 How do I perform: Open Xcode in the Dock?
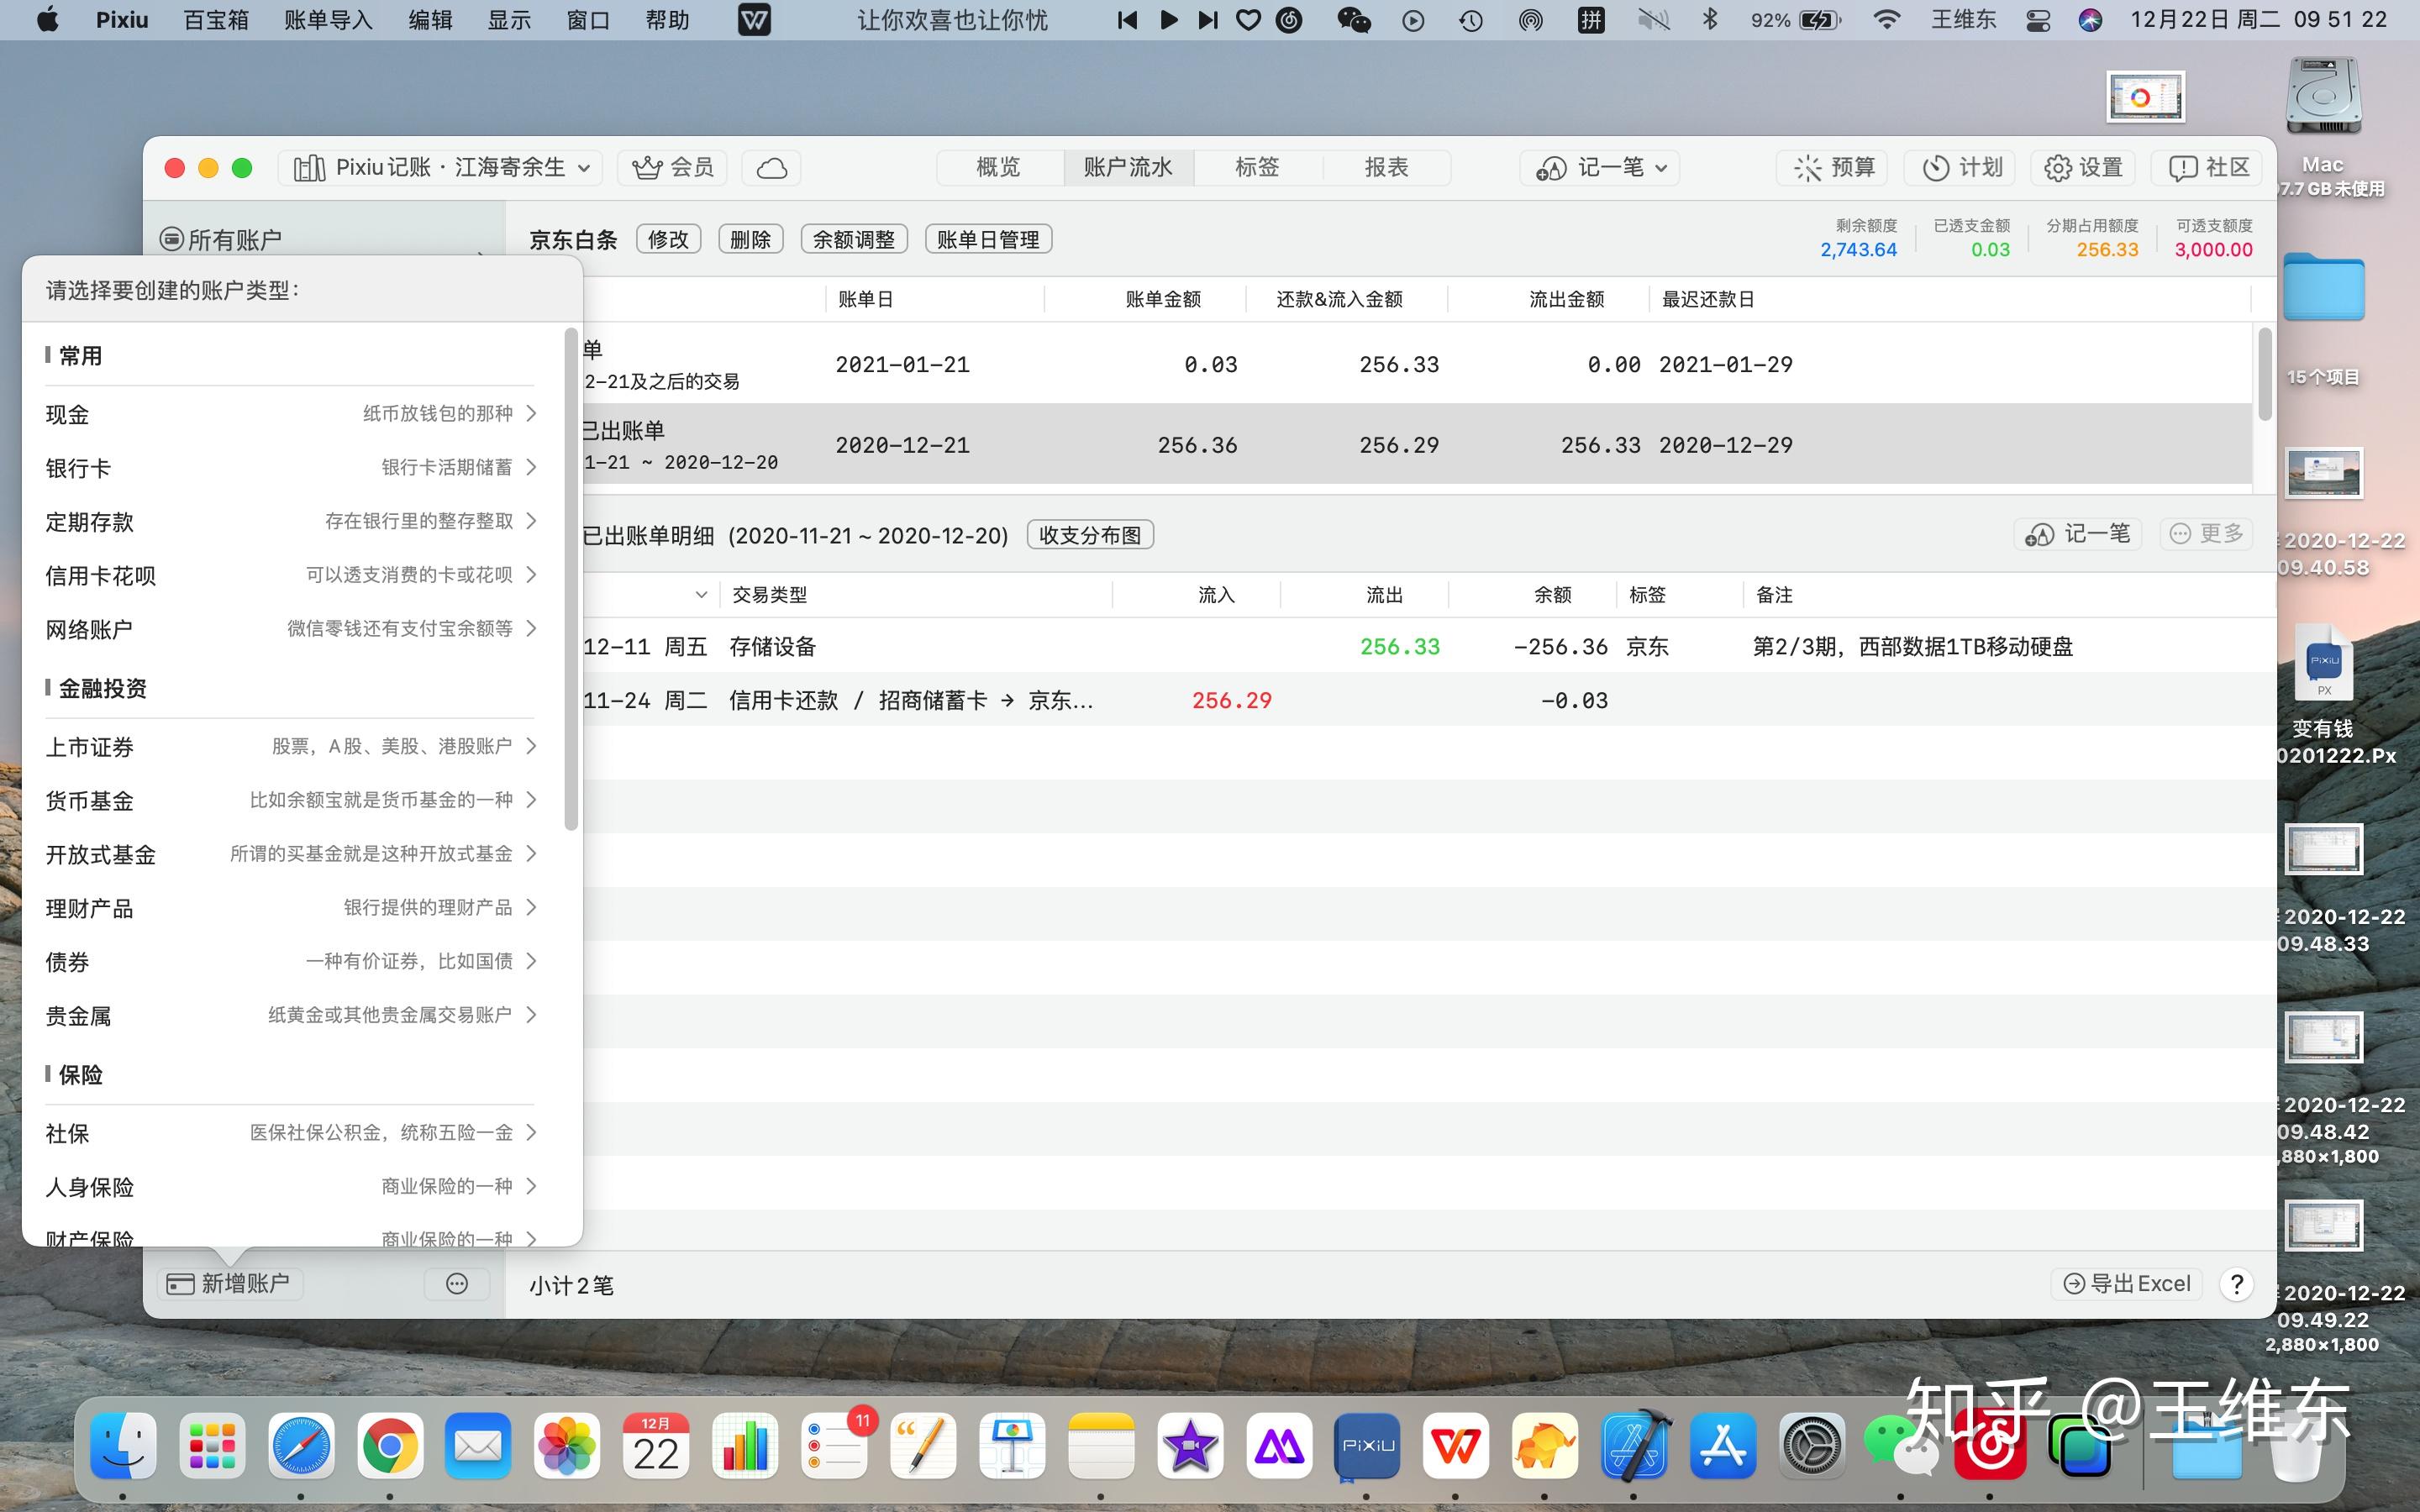1634,1446
